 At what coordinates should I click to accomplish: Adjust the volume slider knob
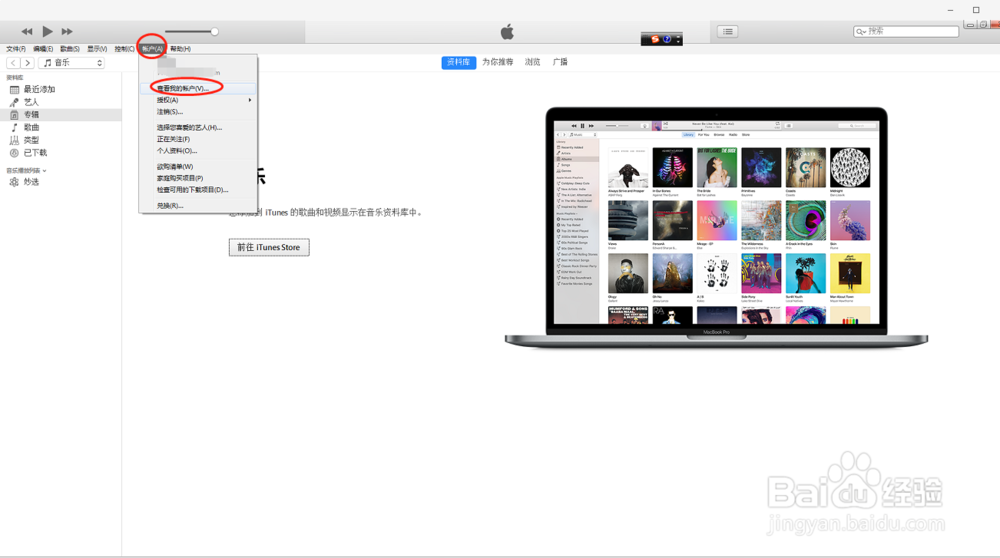tap(214, 31)
